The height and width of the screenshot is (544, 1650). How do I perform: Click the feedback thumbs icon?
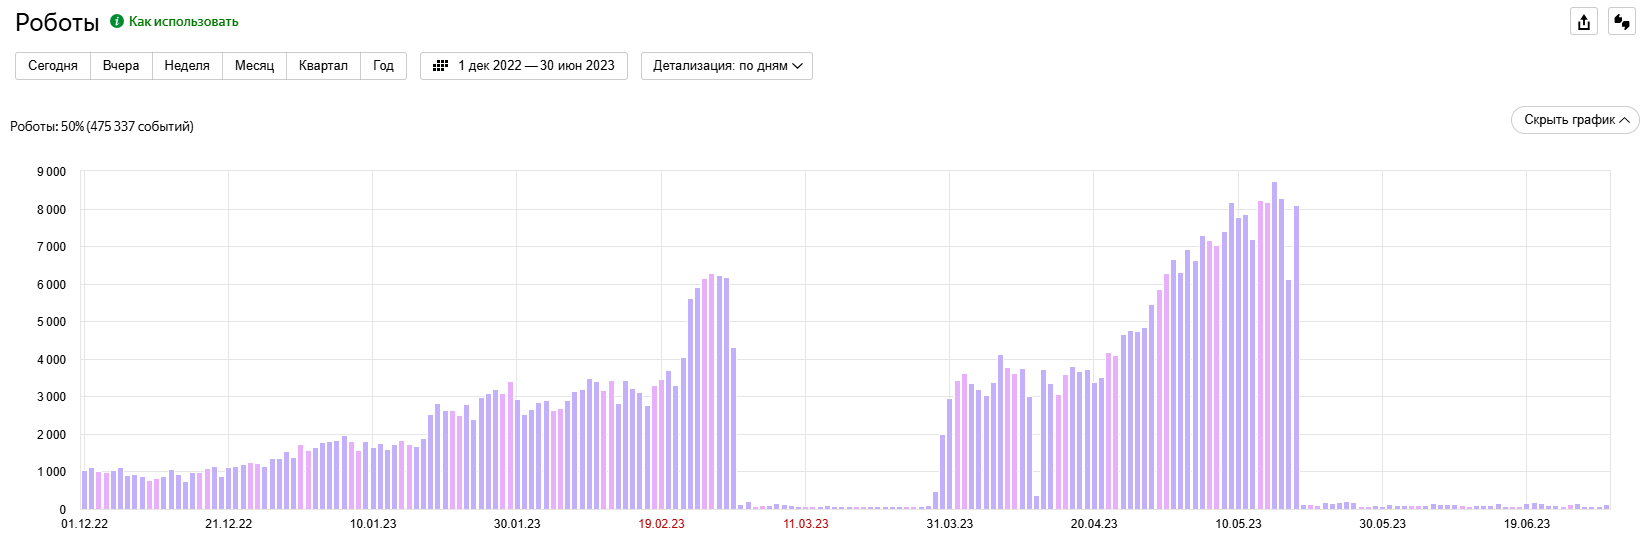(1622, 22)
